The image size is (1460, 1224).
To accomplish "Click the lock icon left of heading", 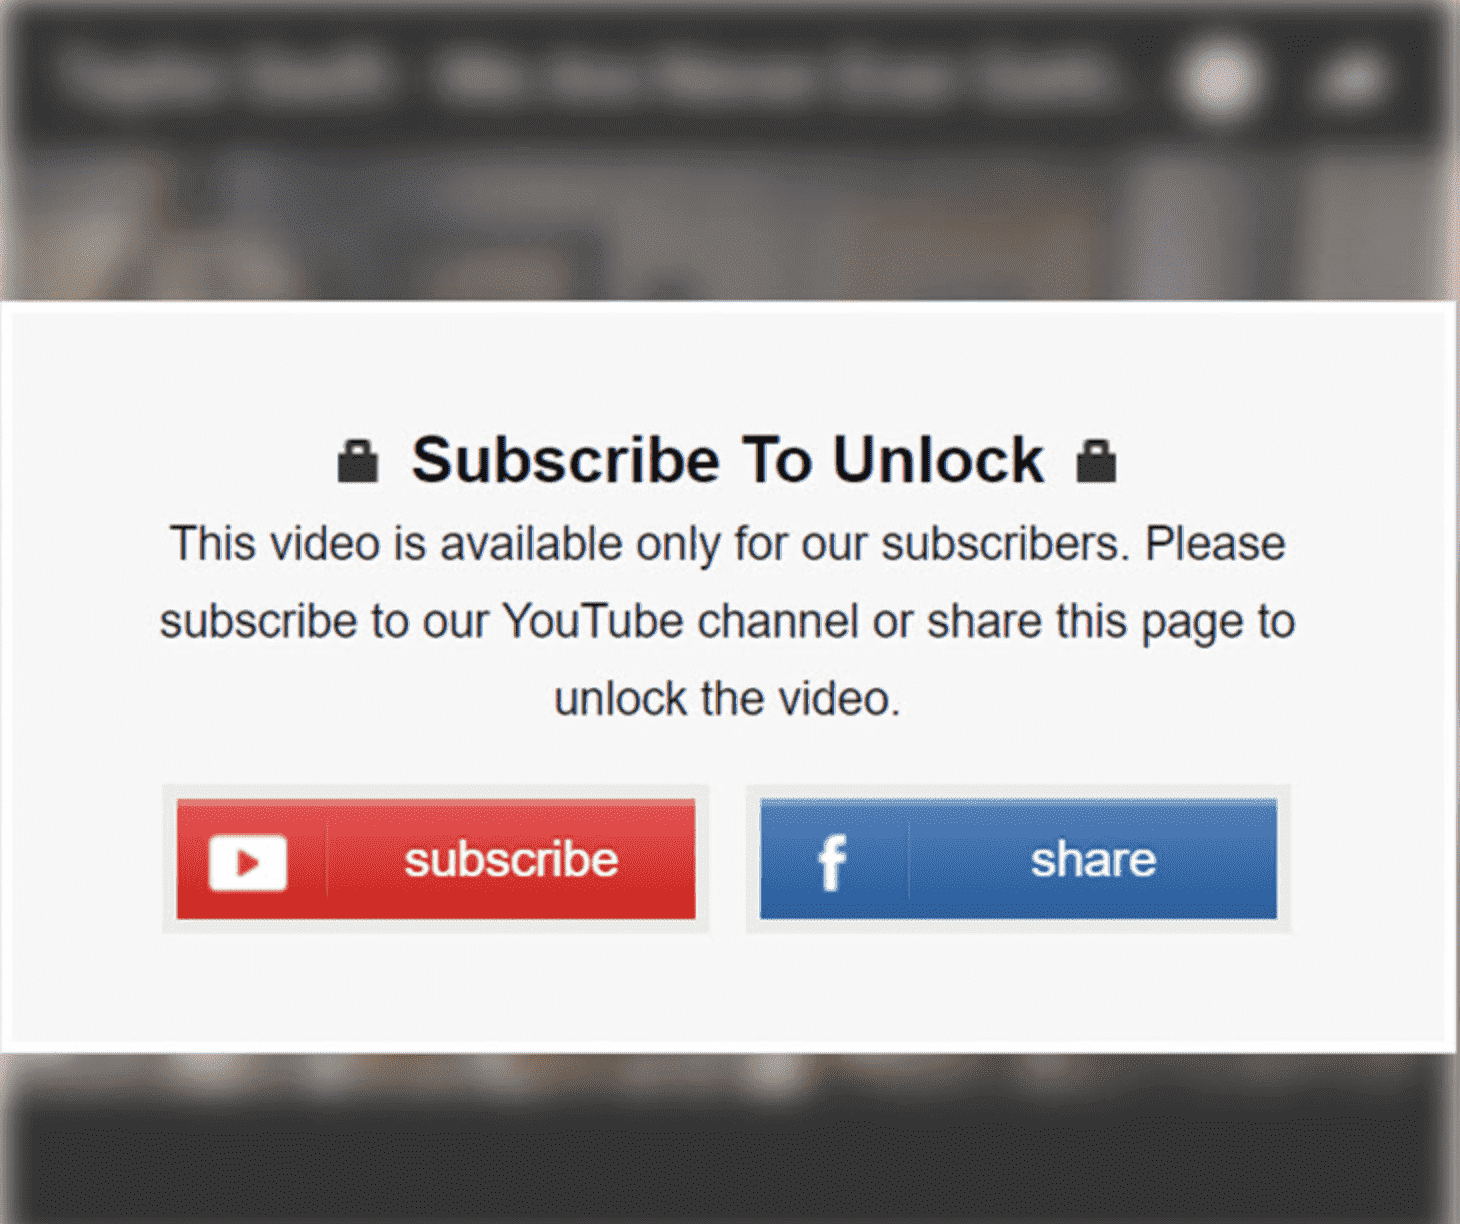I will click(357, 461).
